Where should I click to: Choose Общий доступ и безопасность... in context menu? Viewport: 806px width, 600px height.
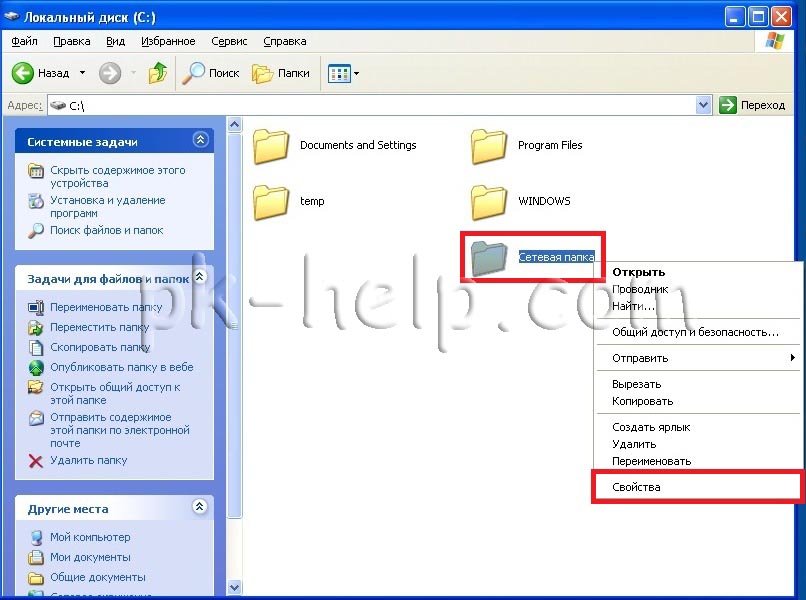point(698,332)
